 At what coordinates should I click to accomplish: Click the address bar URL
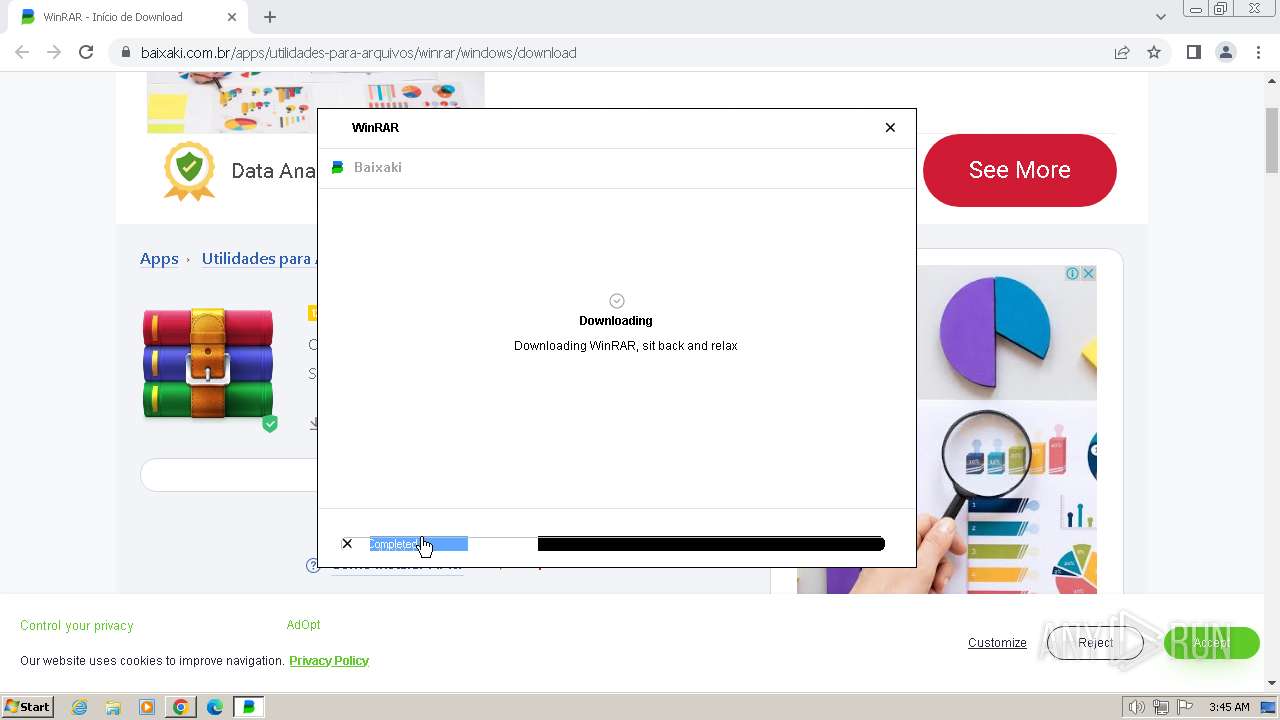point(359,53)
